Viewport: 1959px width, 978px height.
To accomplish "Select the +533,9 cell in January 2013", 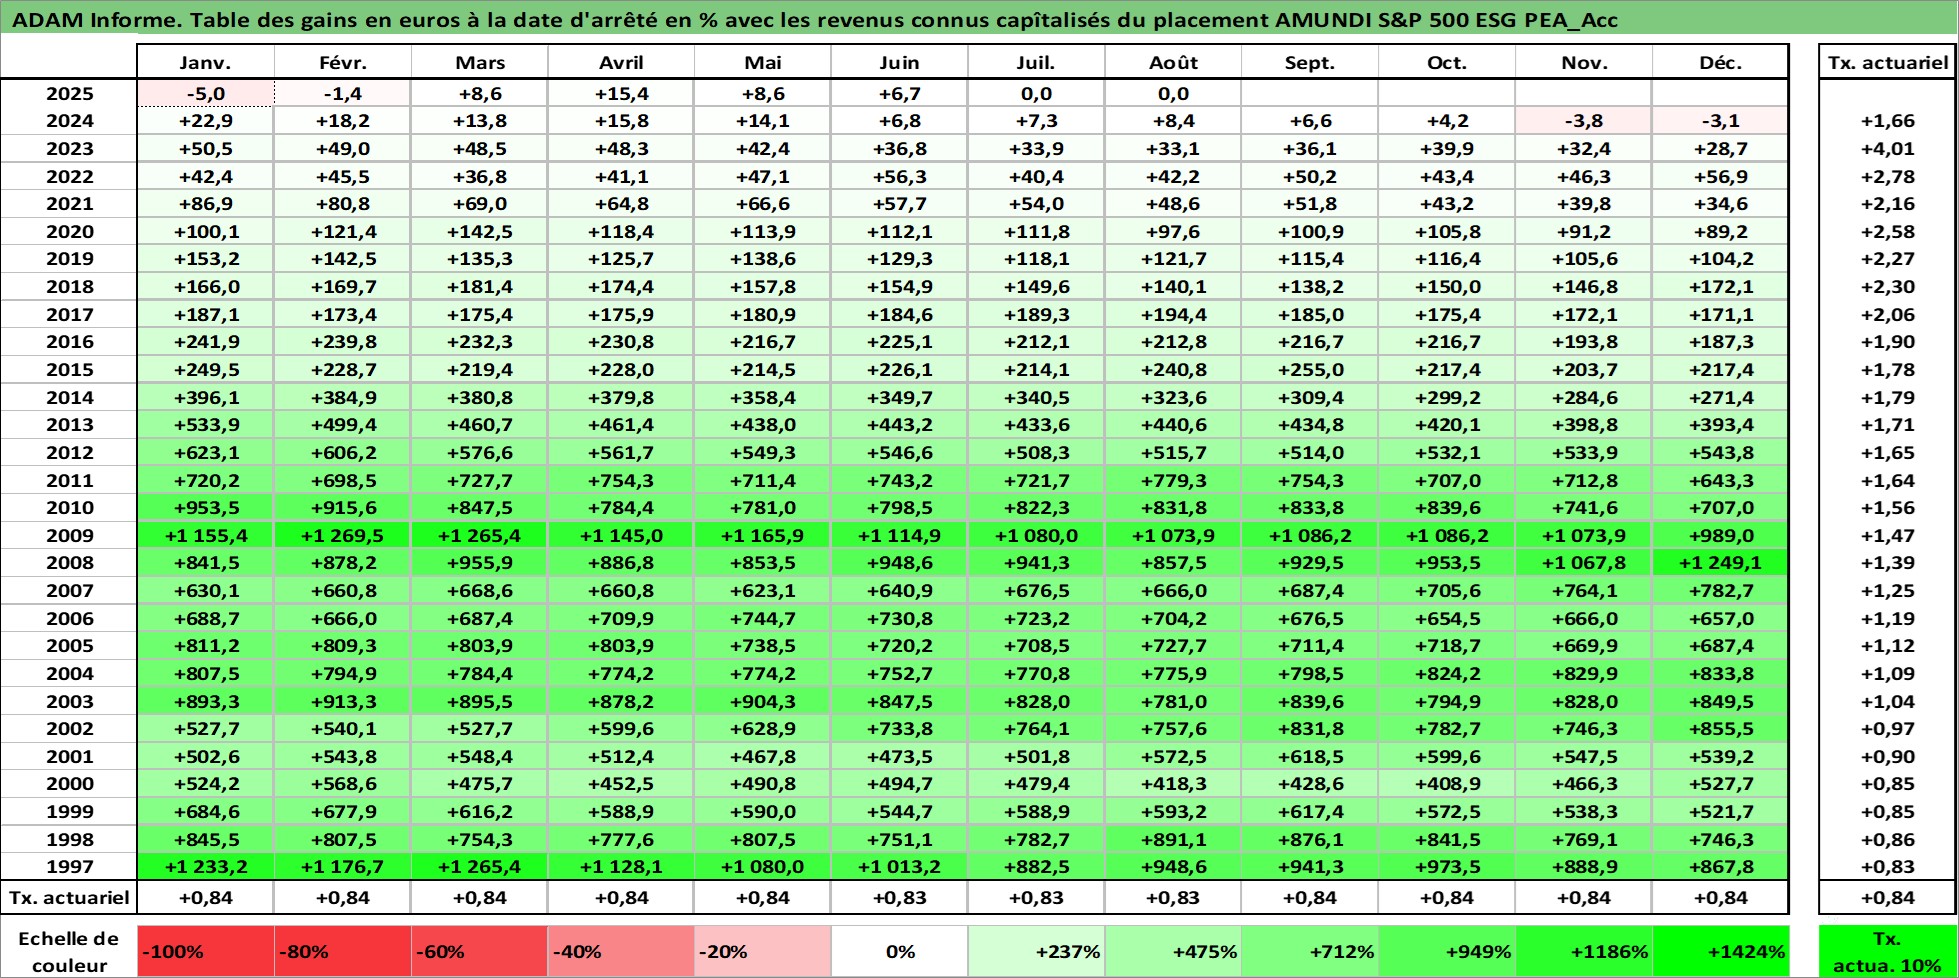I will pos(205,425).
